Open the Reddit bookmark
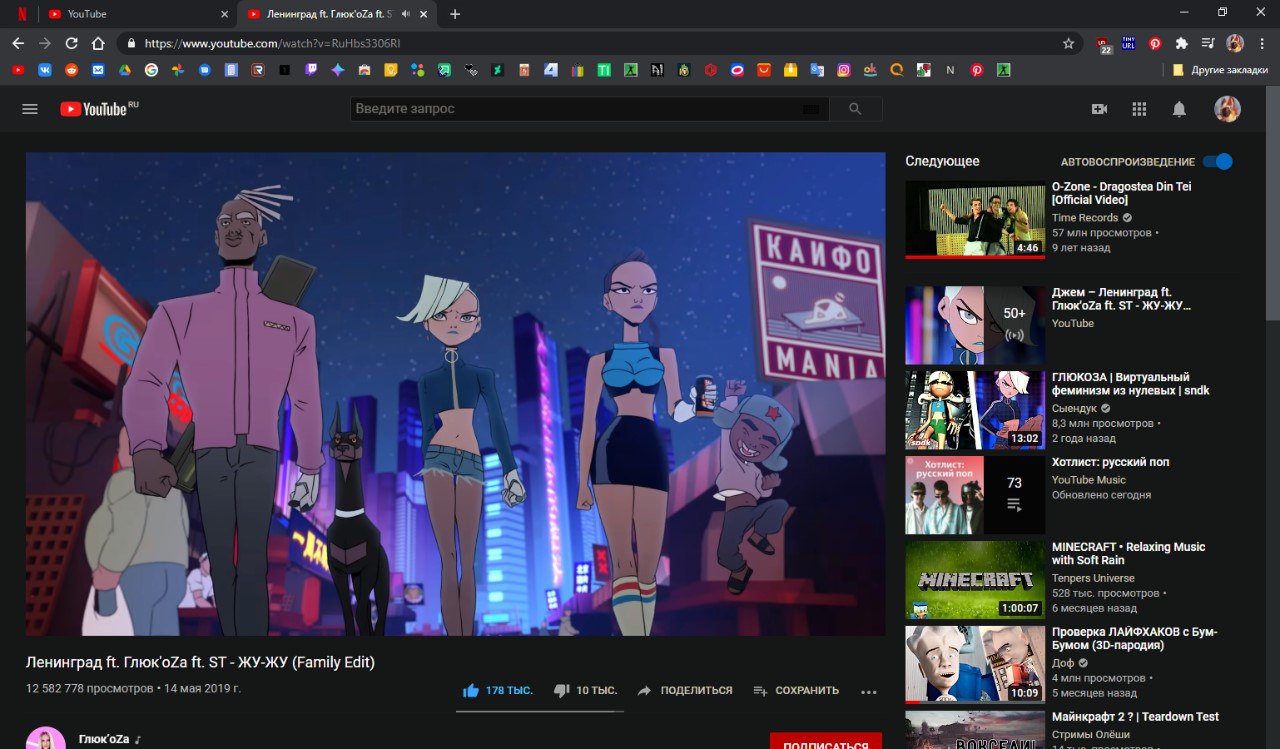 71,70
